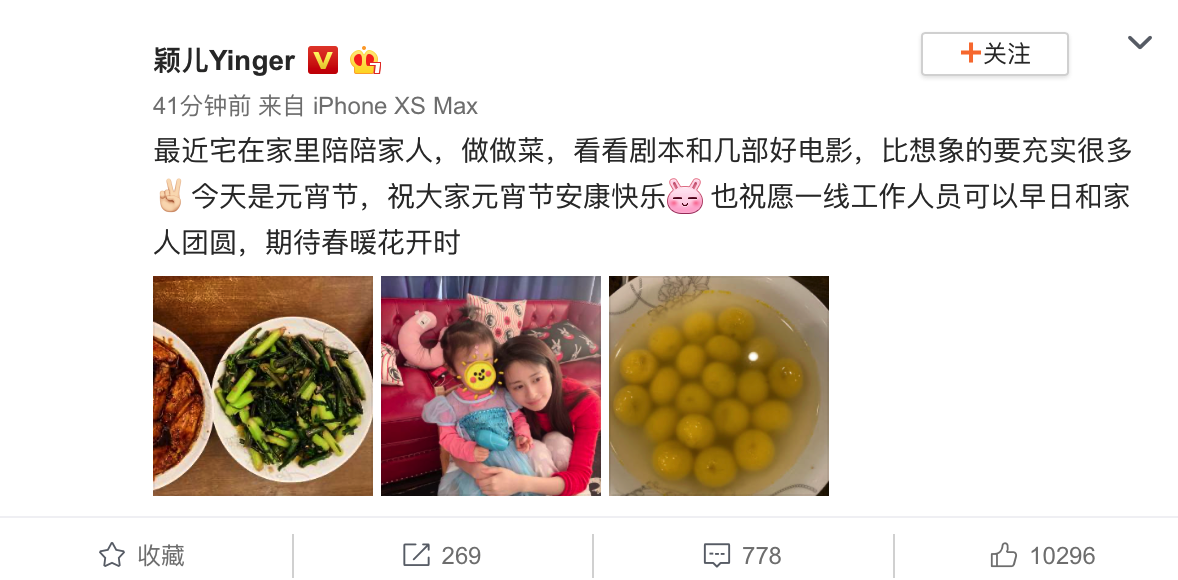
Task: Repost using the 269 count button
Action: click(x=442, y=556)
